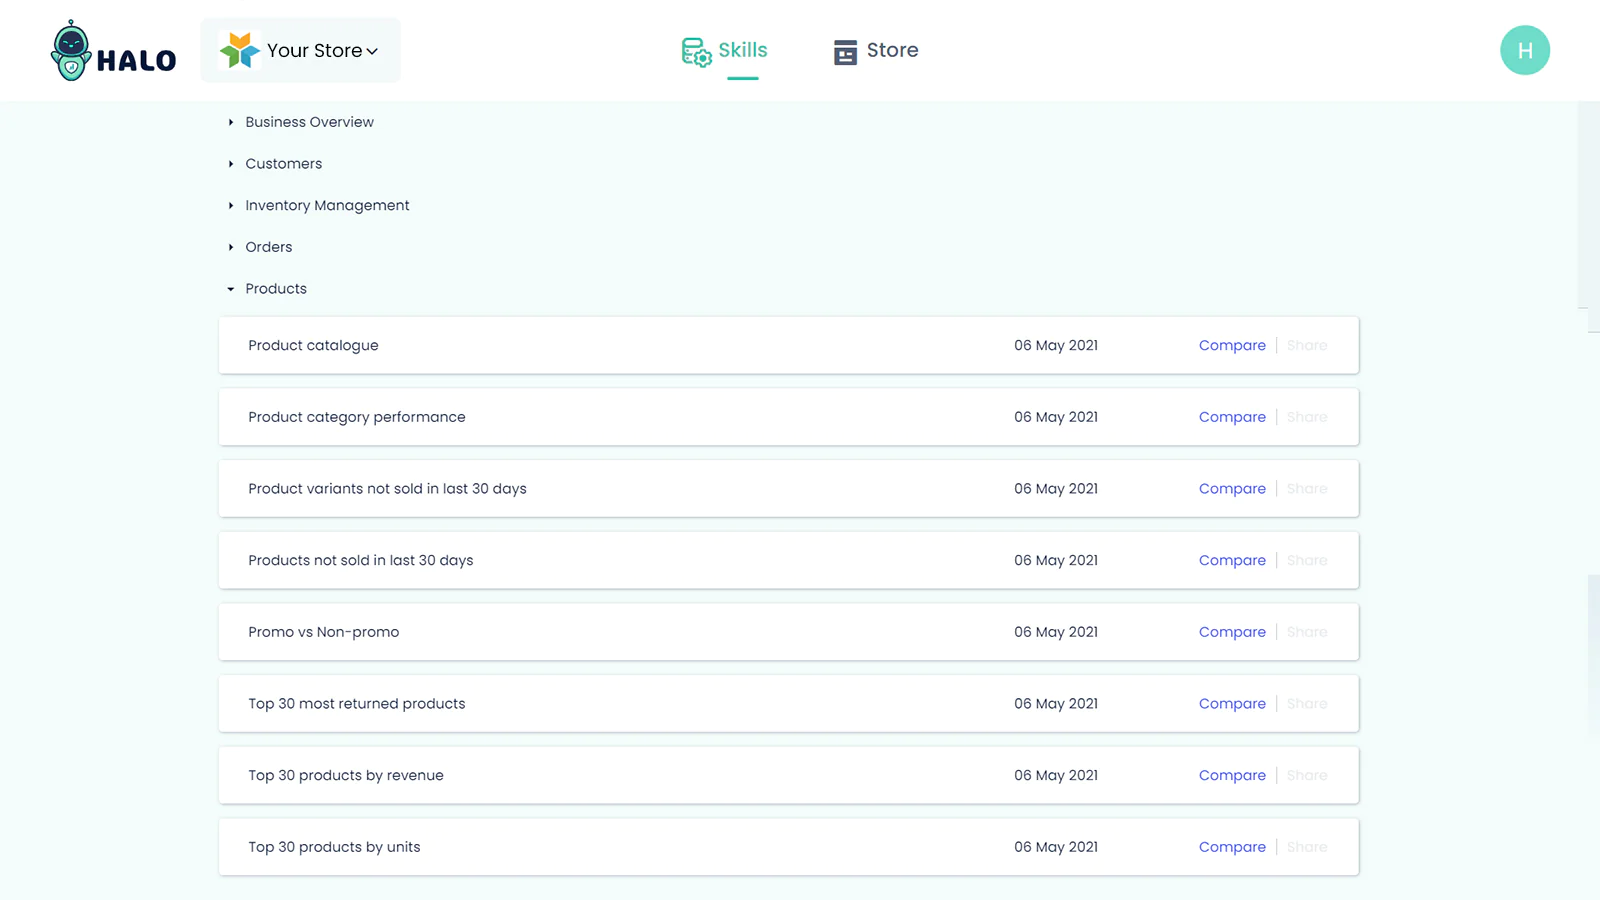Compare the Product category performance report
This screenshot has height=900, width=1600.
[1232, 417]
